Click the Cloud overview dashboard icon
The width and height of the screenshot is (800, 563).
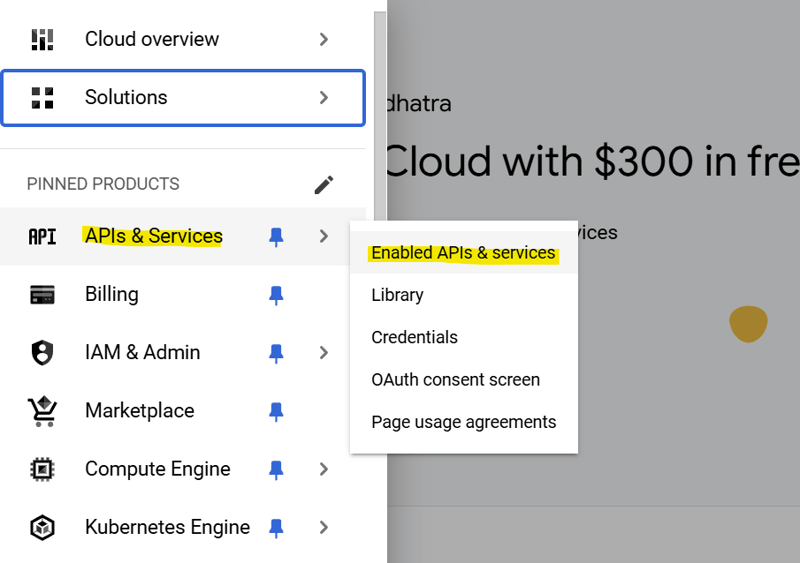(x=42, y=40)
